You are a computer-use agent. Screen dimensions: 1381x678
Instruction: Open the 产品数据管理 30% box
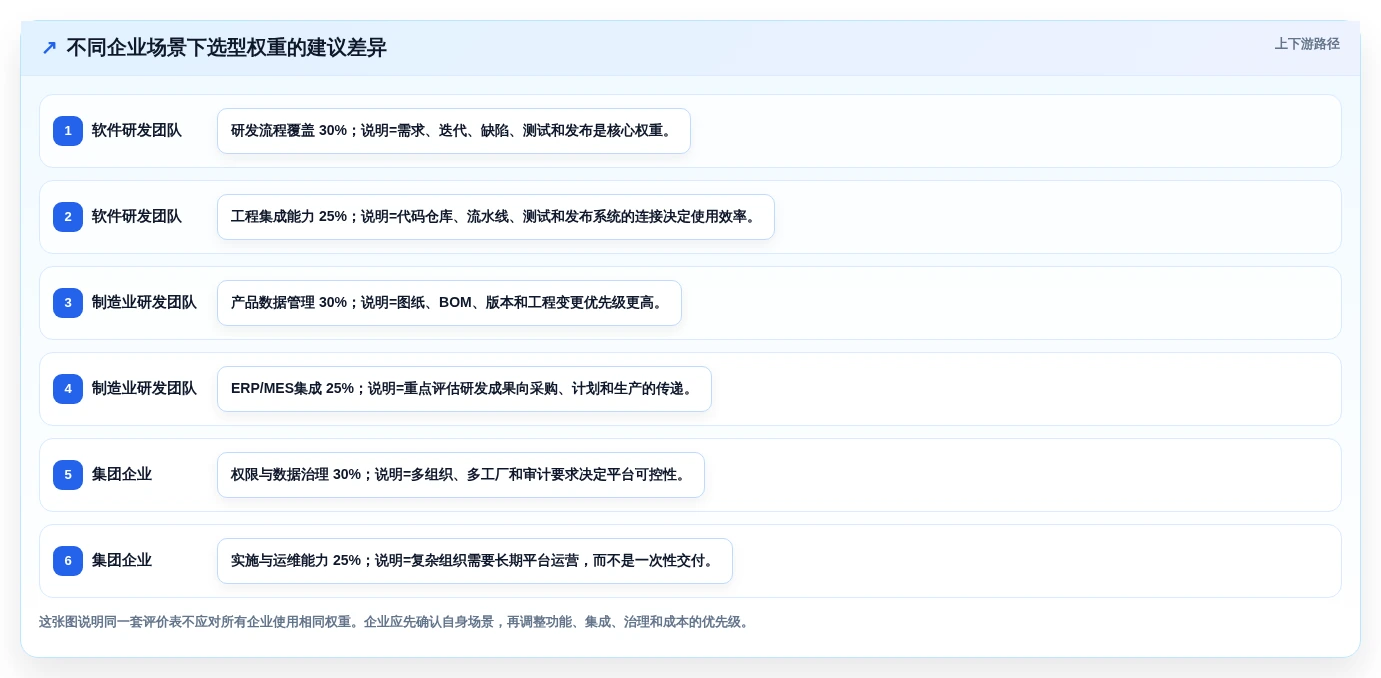click(449, 303)
